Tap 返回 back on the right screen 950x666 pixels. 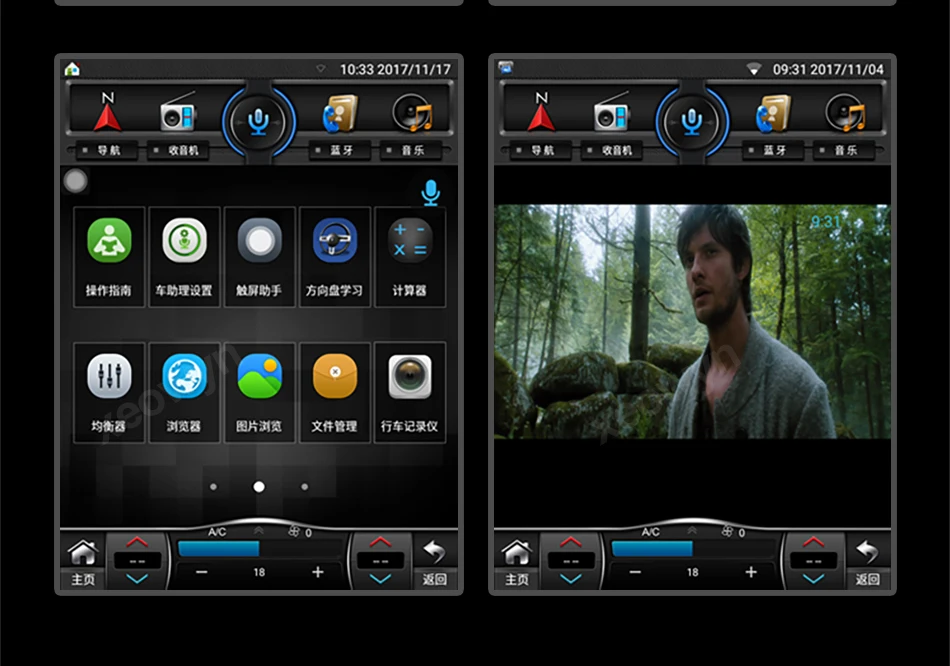coord(868,562)
